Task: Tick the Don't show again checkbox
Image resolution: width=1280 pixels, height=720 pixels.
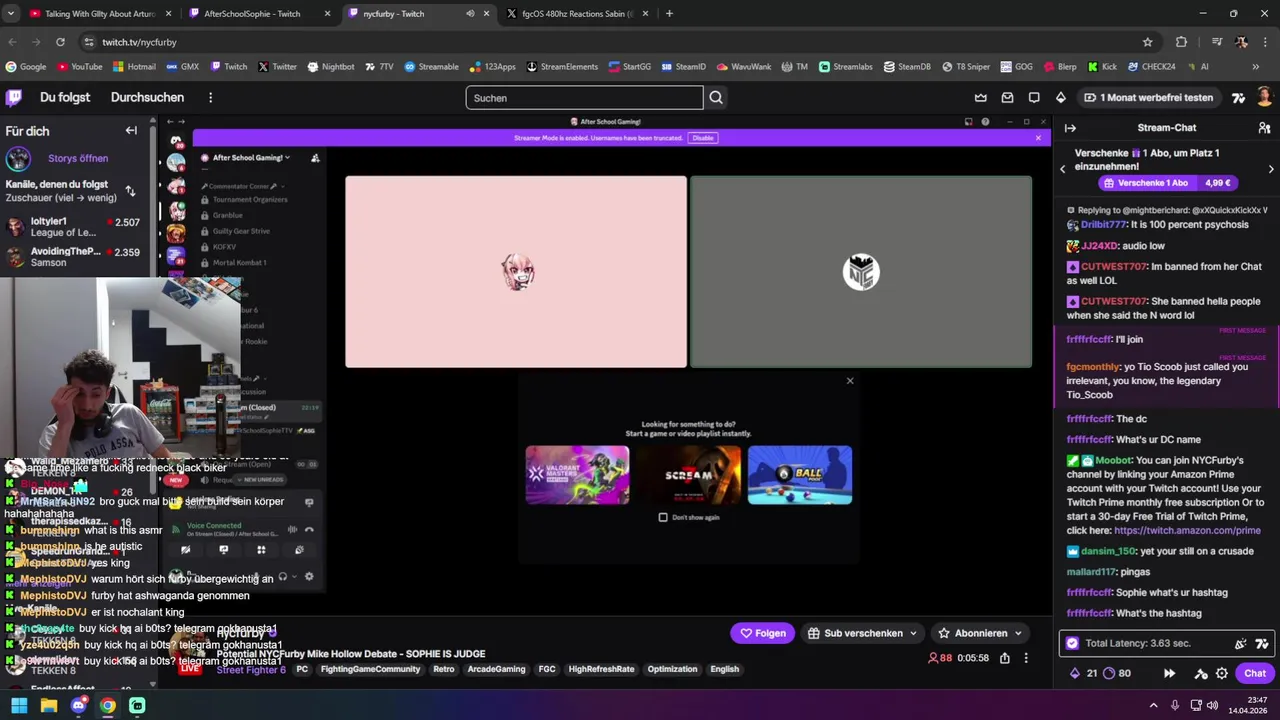Action: coord(663,517)
